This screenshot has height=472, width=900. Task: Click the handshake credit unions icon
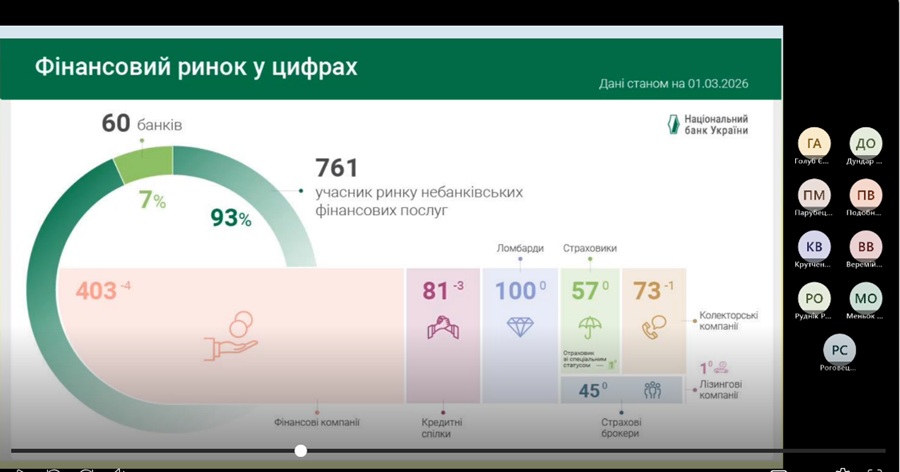tap(442, 327)
